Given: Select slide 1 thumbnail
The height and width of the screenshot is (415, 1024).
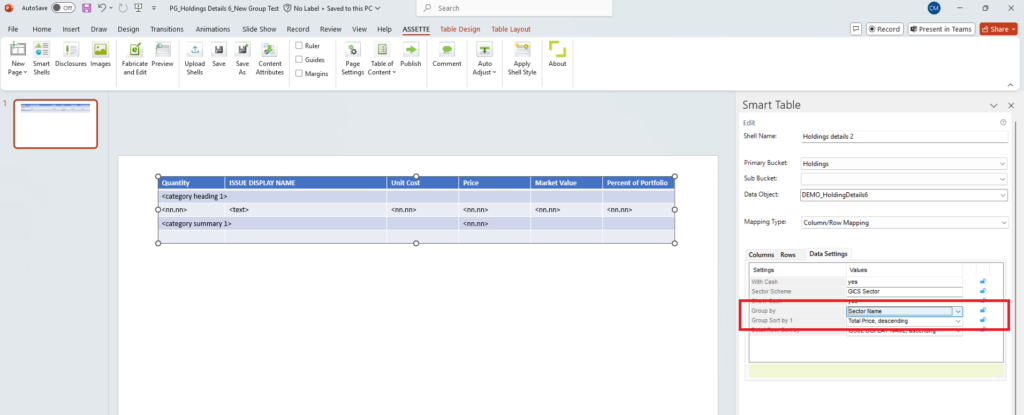Looking at the screenshot, I should [56, 124].
